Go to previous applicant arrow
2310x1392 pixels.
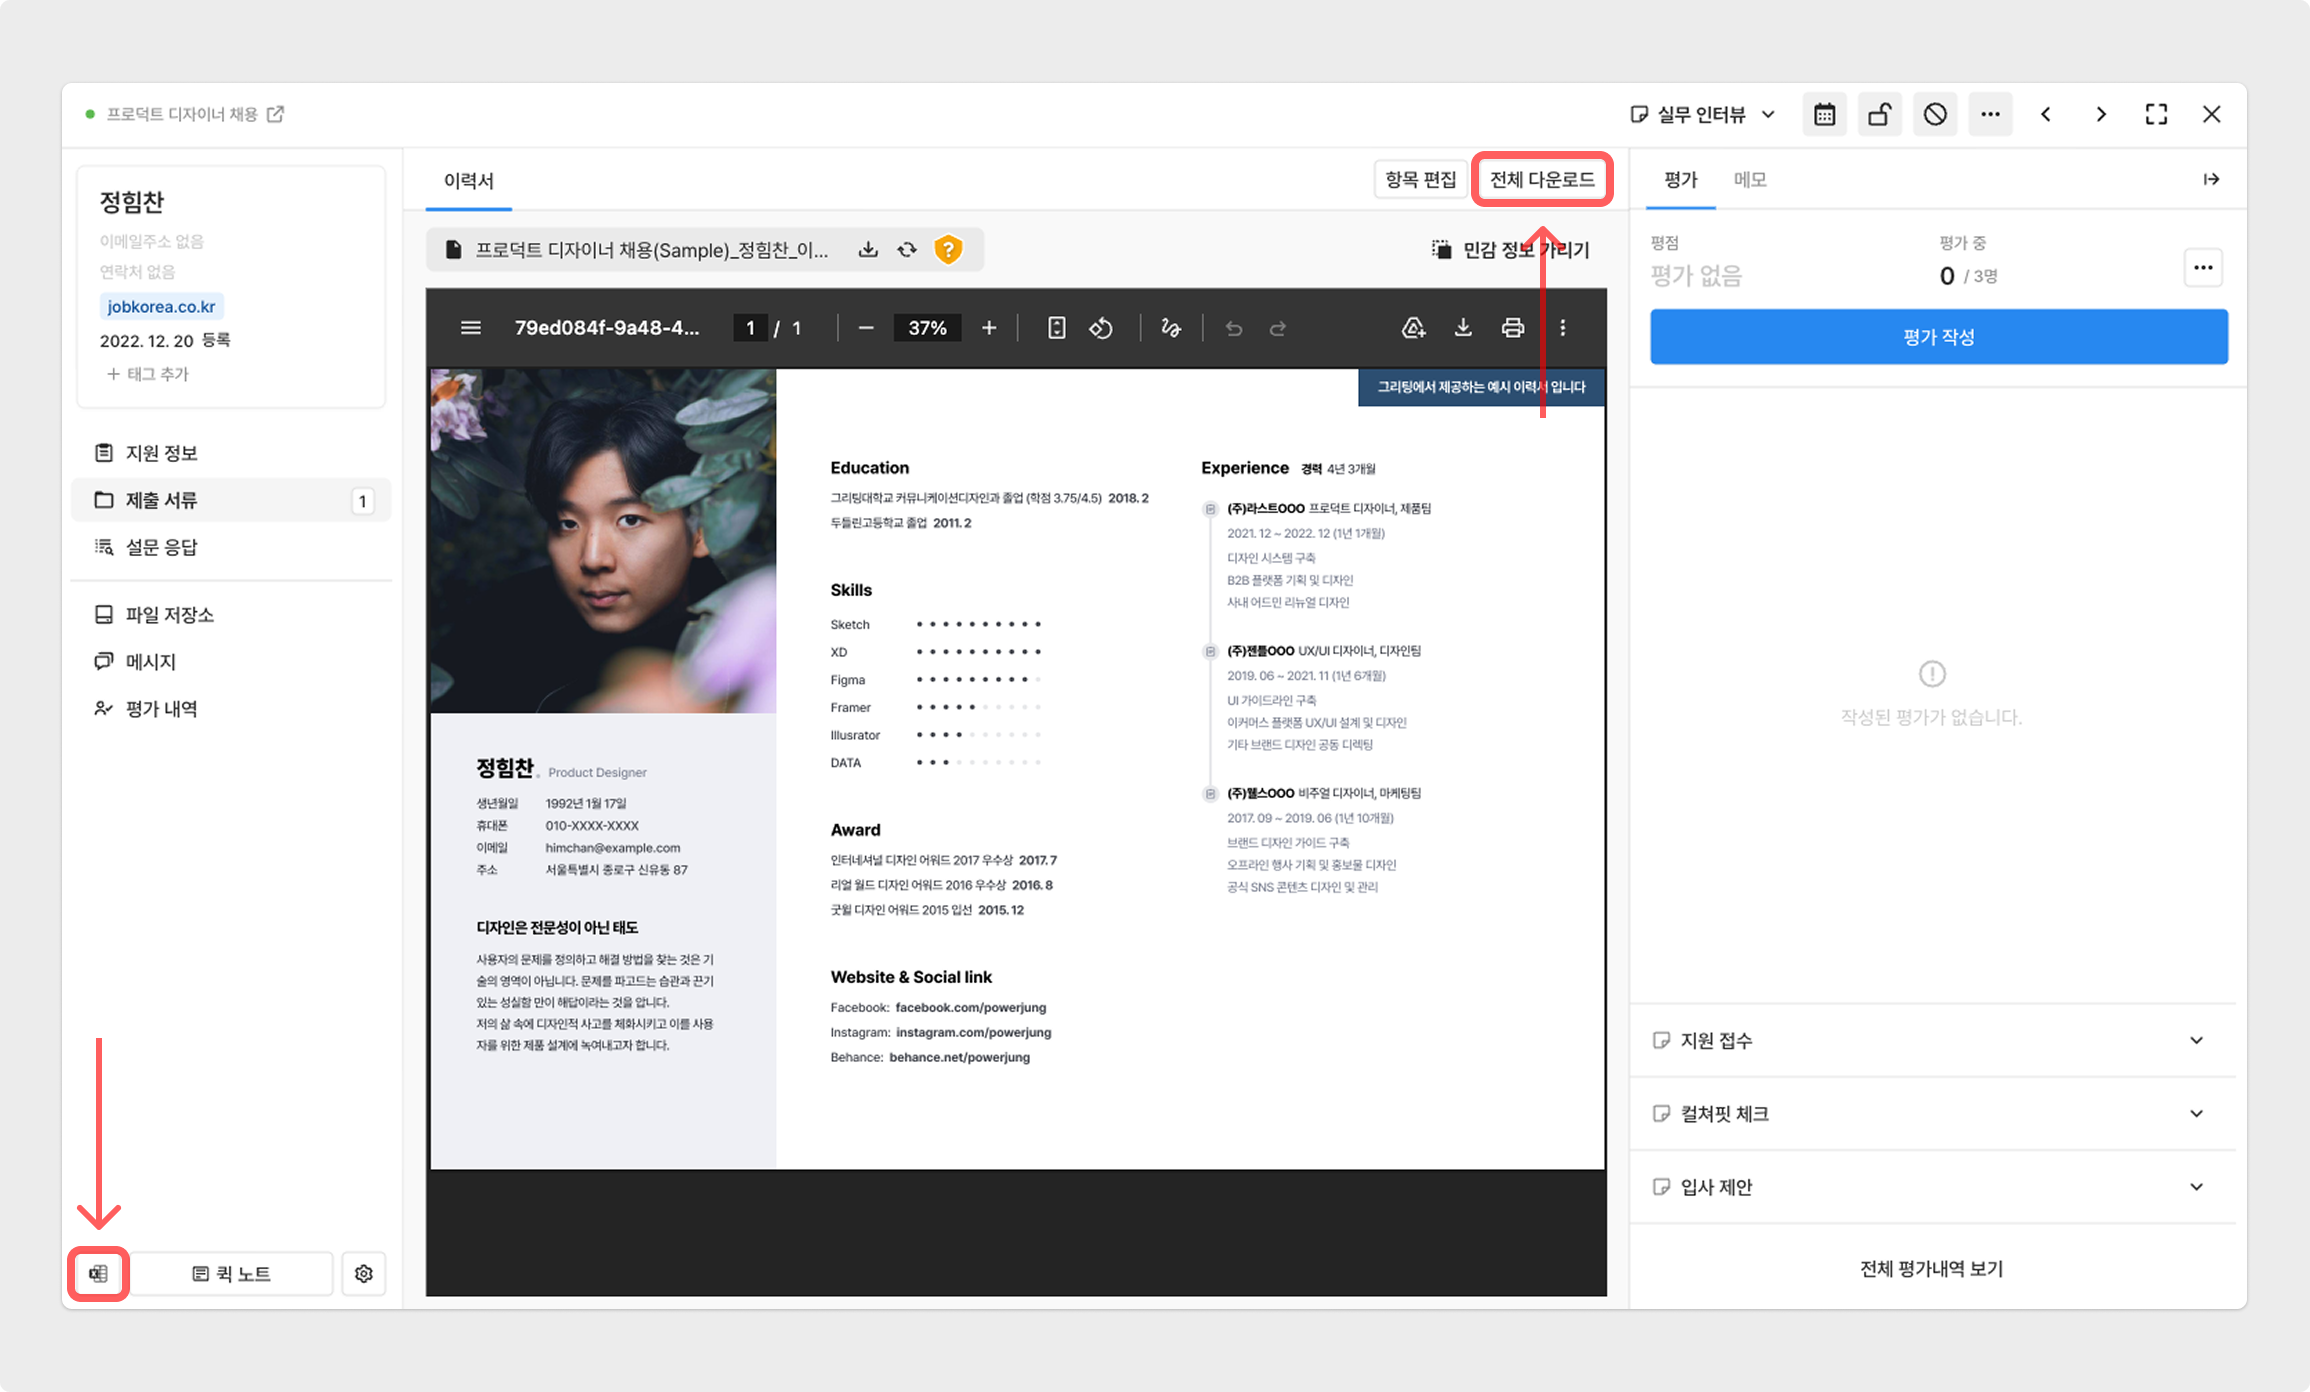[2046, 115]
